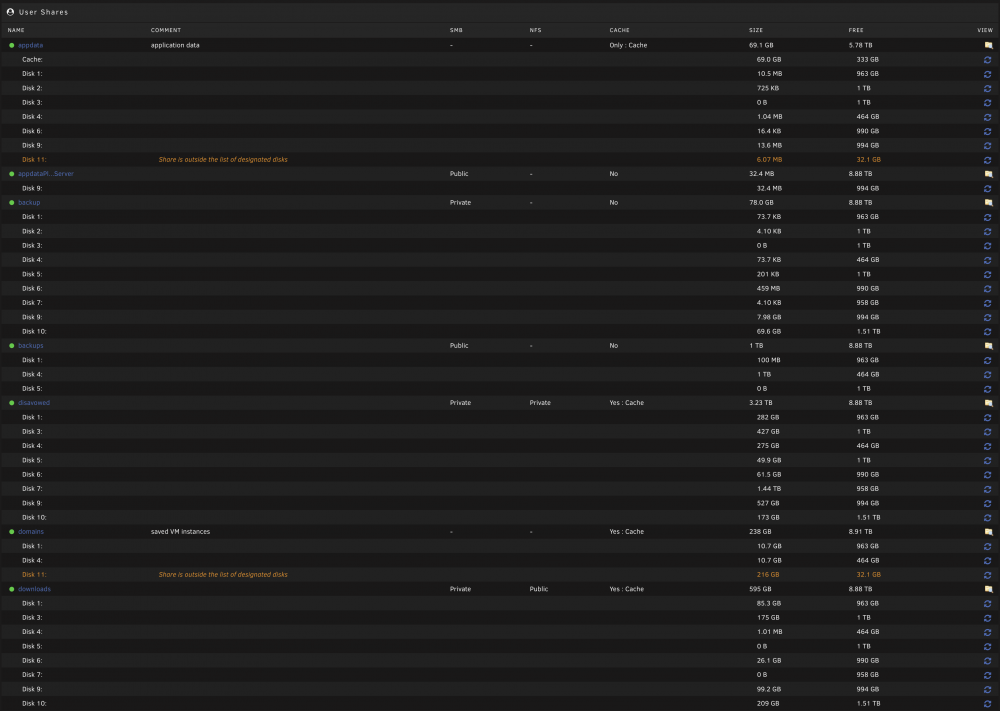Screen dimensions: 1000x711
Task: Click 'Only : Cache' value for appdata
Action: click(x=628, y=45)
